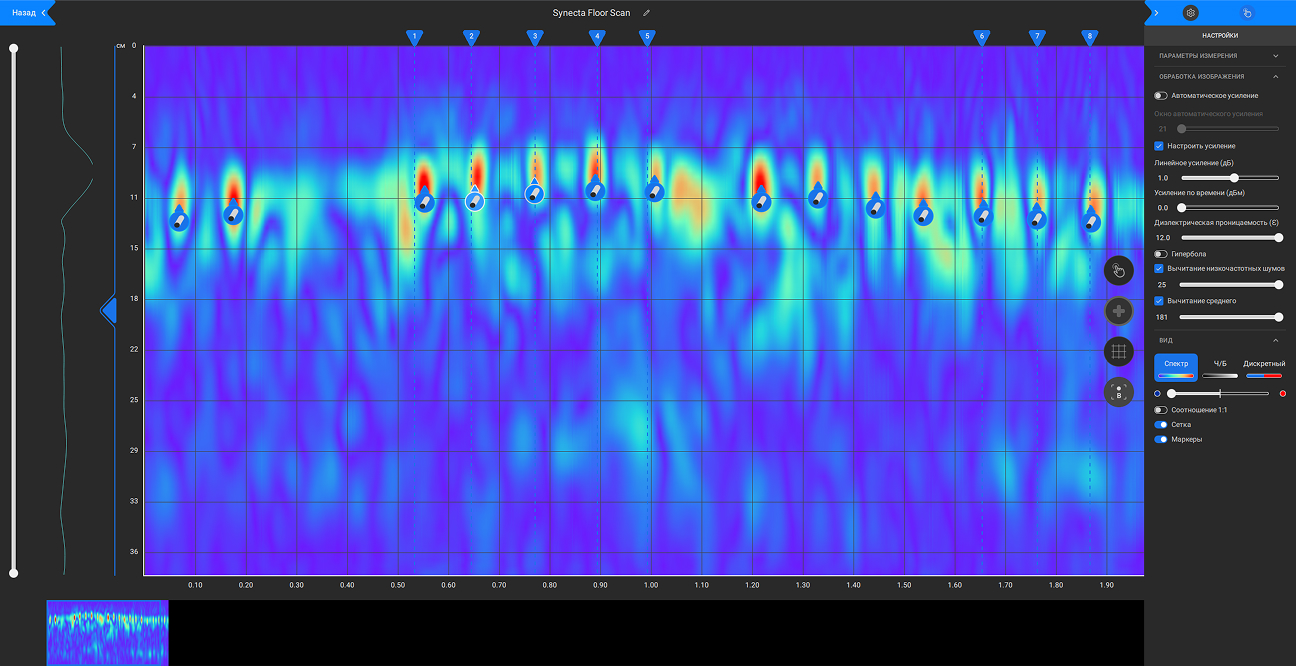Toggle the Гипербола switch
The width and height of the screenshot is (1296, 666).
[x=1161, y=254]
